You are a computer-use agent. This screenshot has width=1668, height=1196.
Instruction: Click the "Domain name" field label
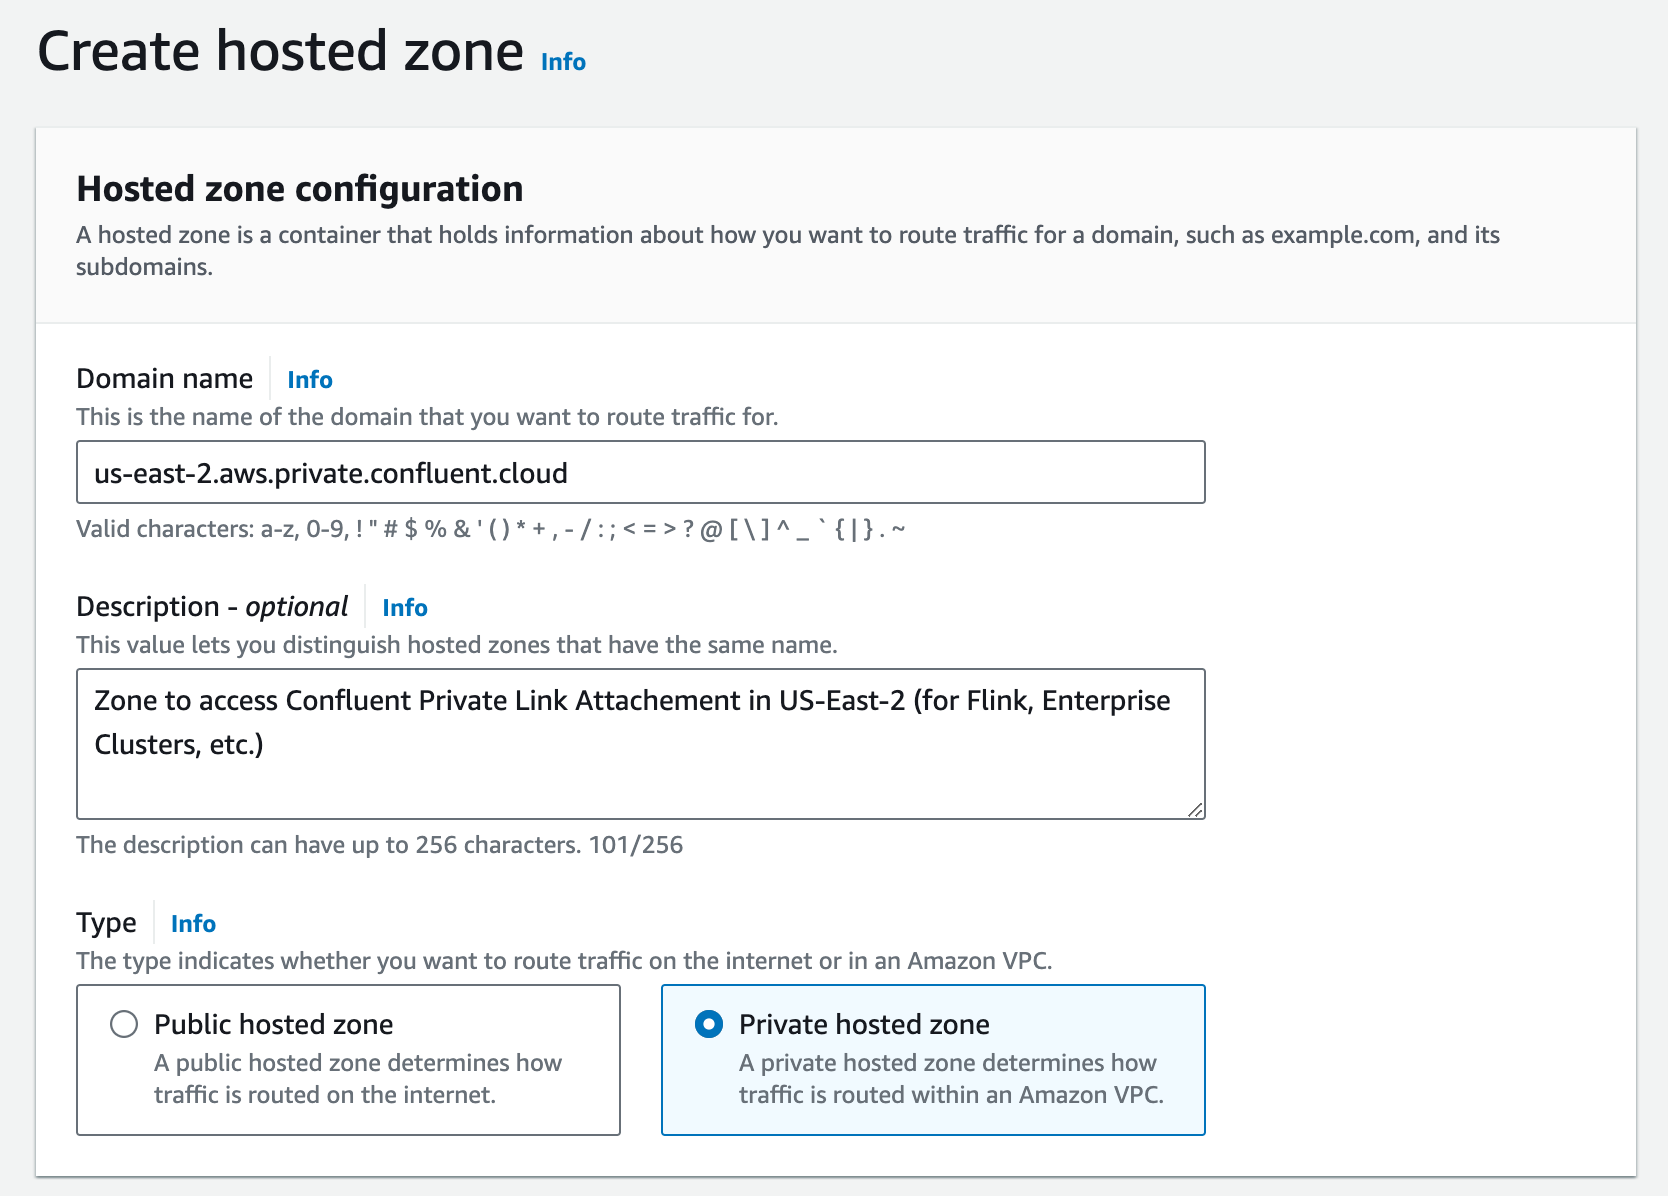pyautogui.click(x=164, y=379)
